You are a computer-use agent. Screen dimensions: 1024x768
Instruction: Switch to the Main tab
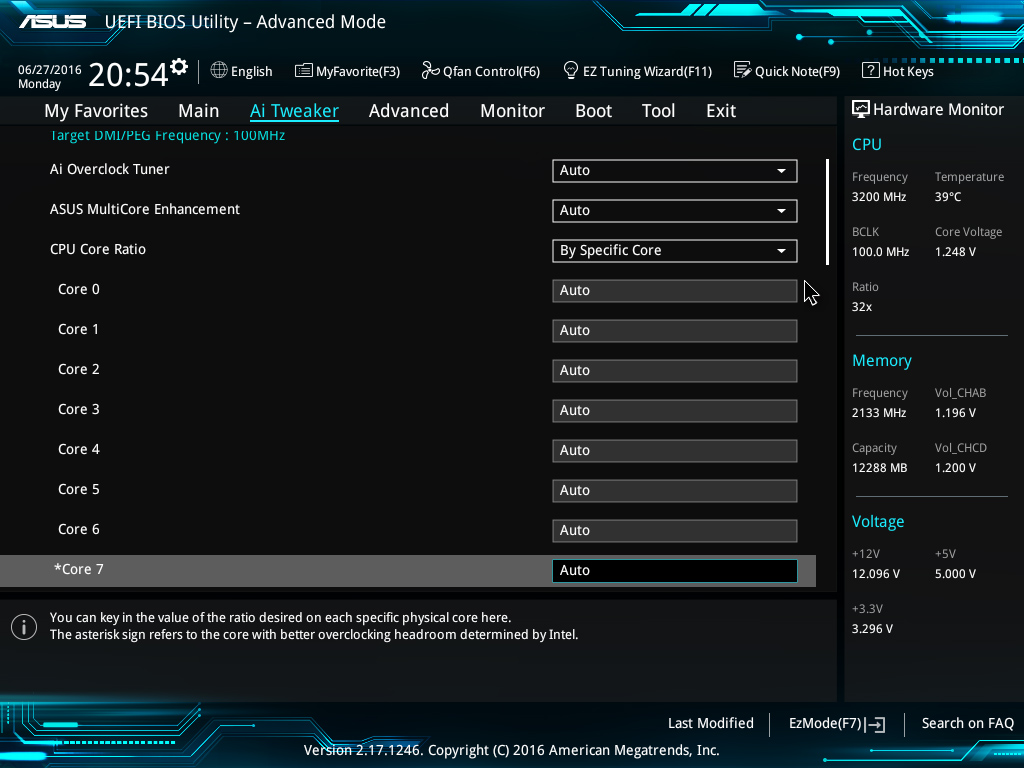pos(199,111)
